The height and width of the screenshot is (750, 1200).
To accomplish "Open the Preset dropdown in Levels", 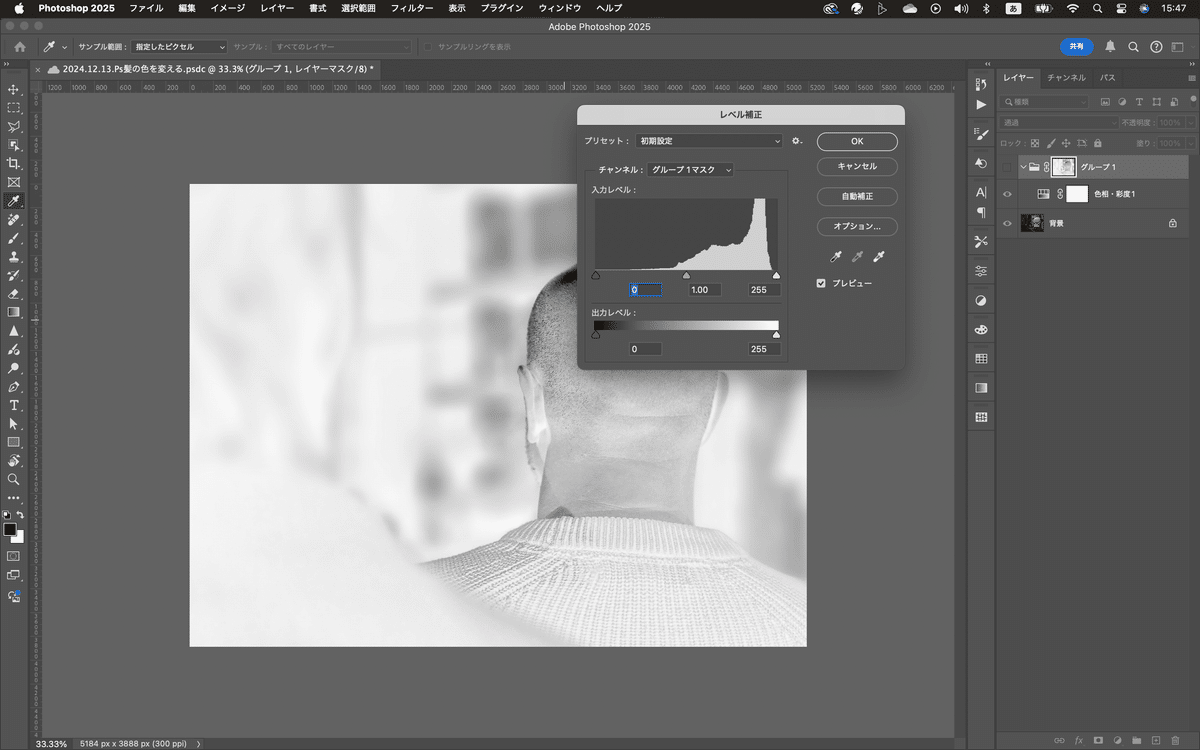I will pos(709,141).
